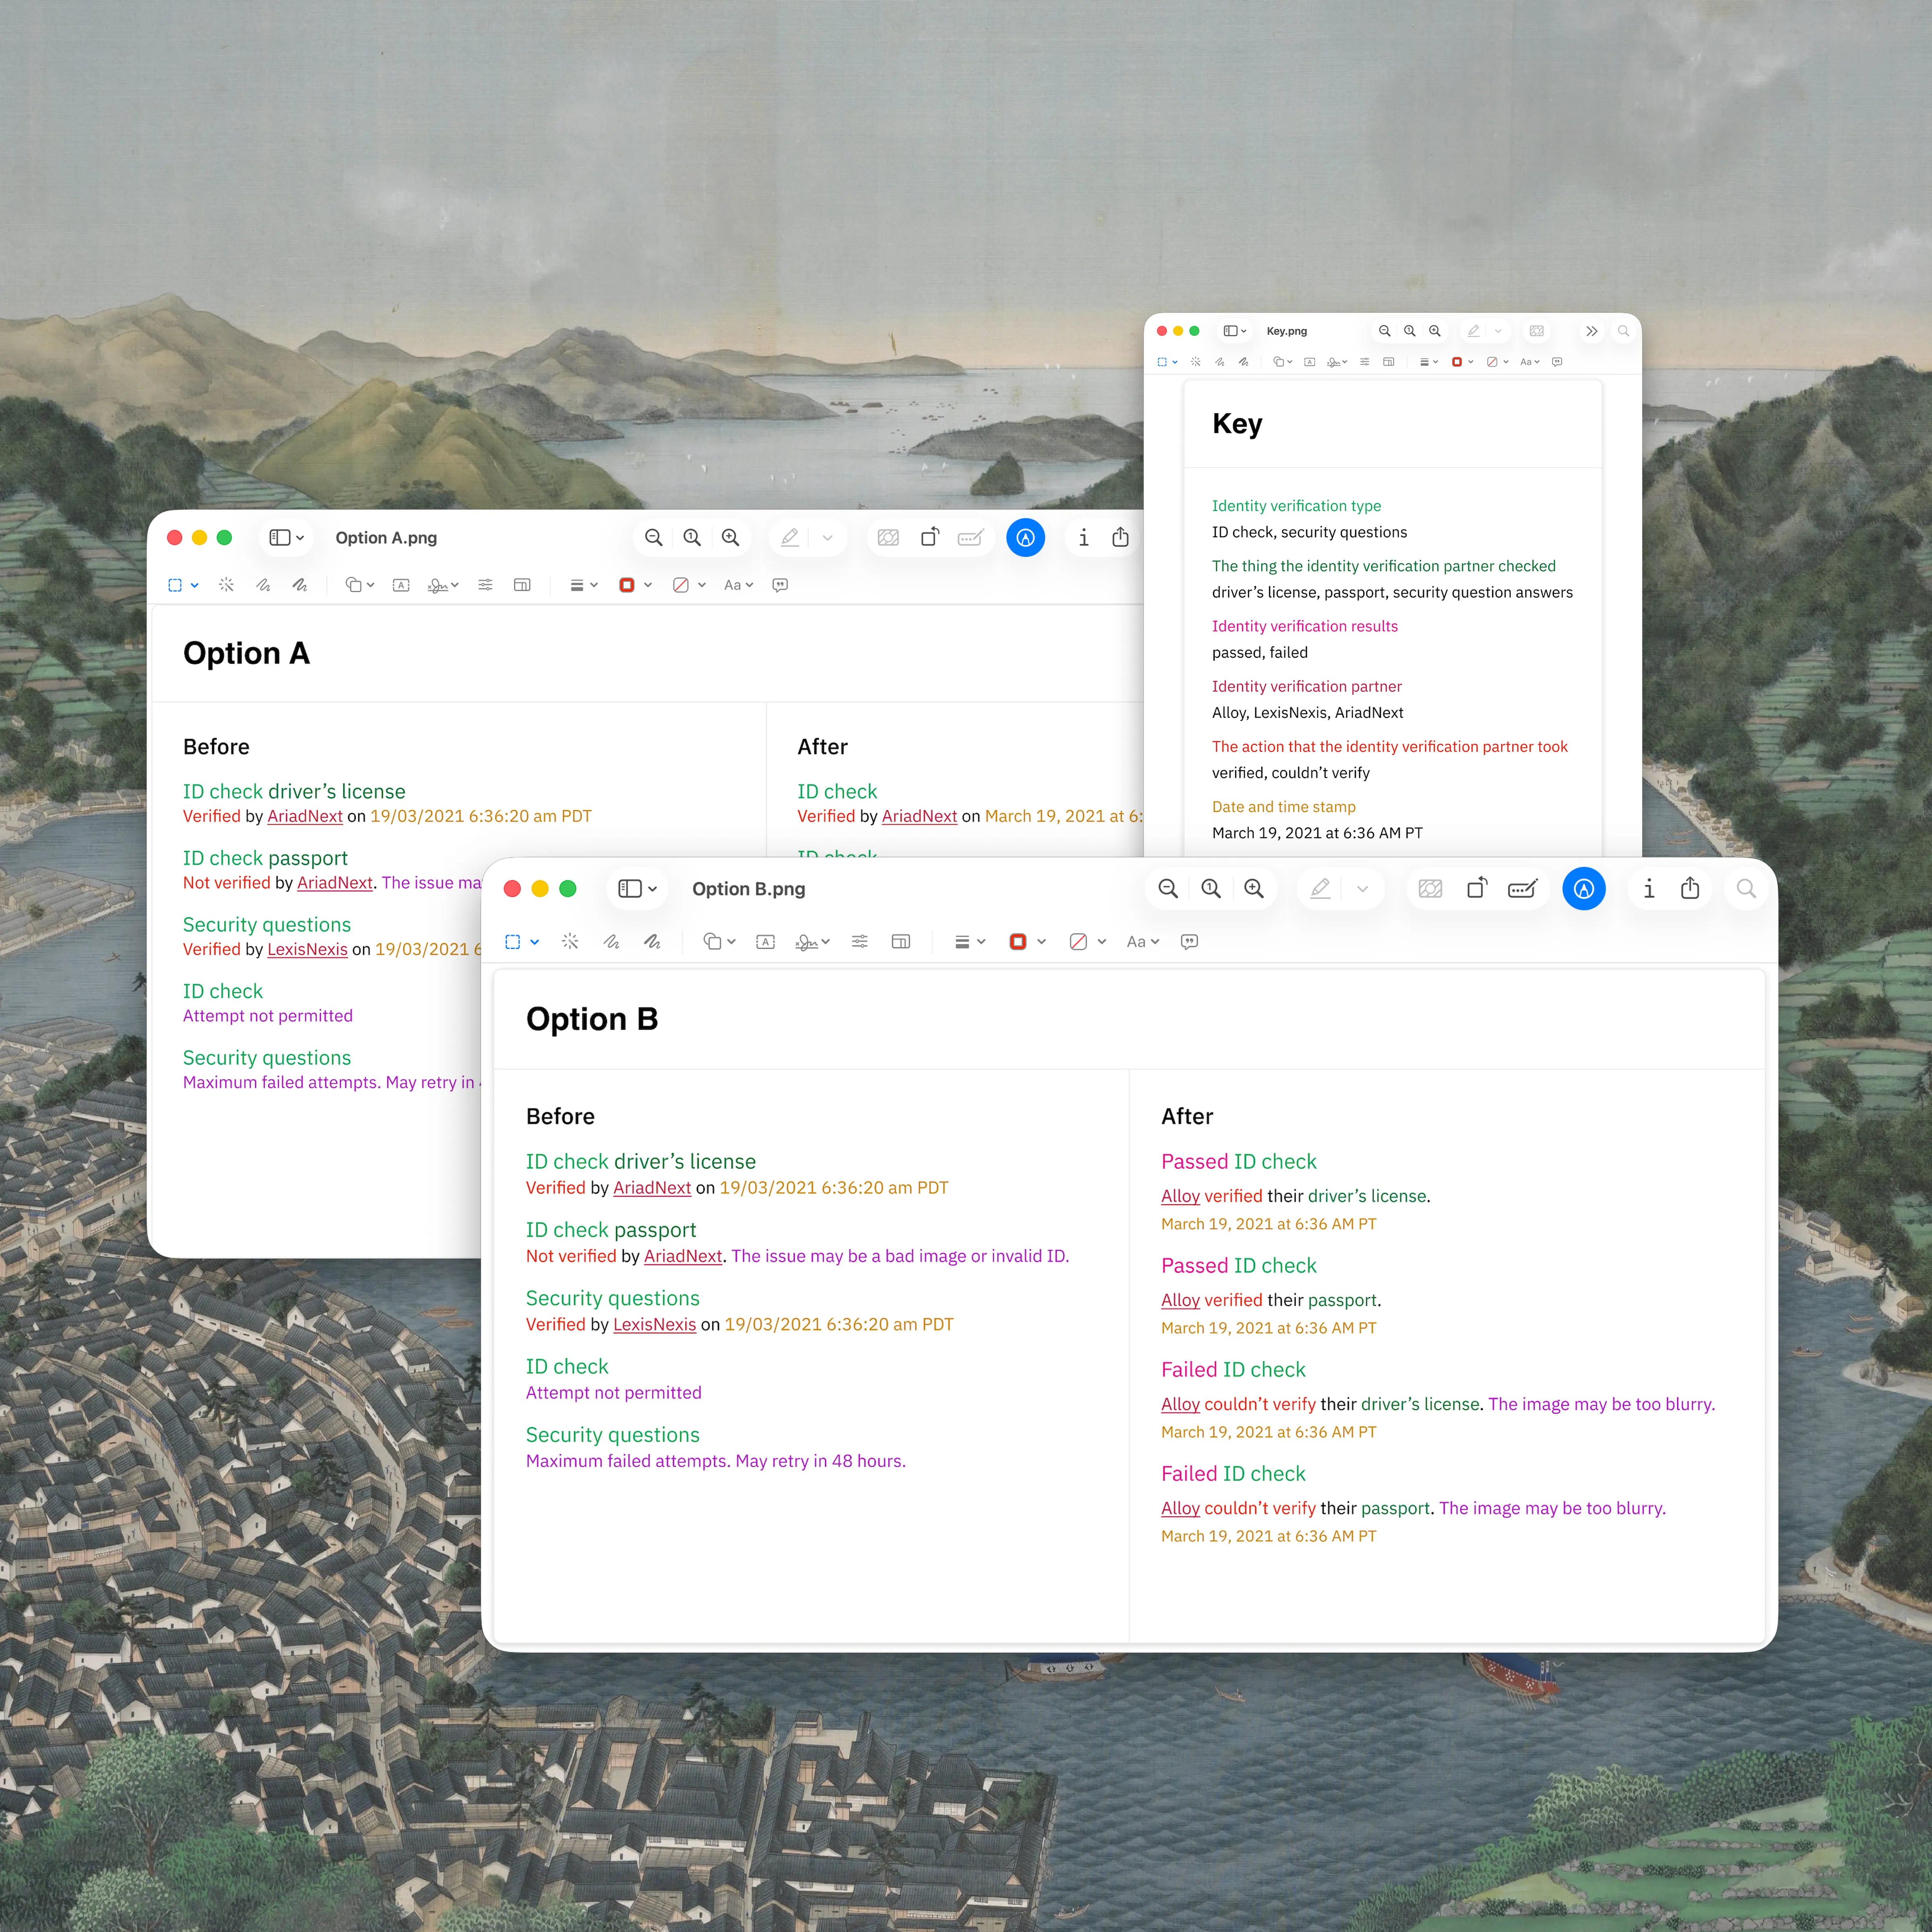Click remove background icon in Option B window

pyautogui.click(x=1430, y=889)
